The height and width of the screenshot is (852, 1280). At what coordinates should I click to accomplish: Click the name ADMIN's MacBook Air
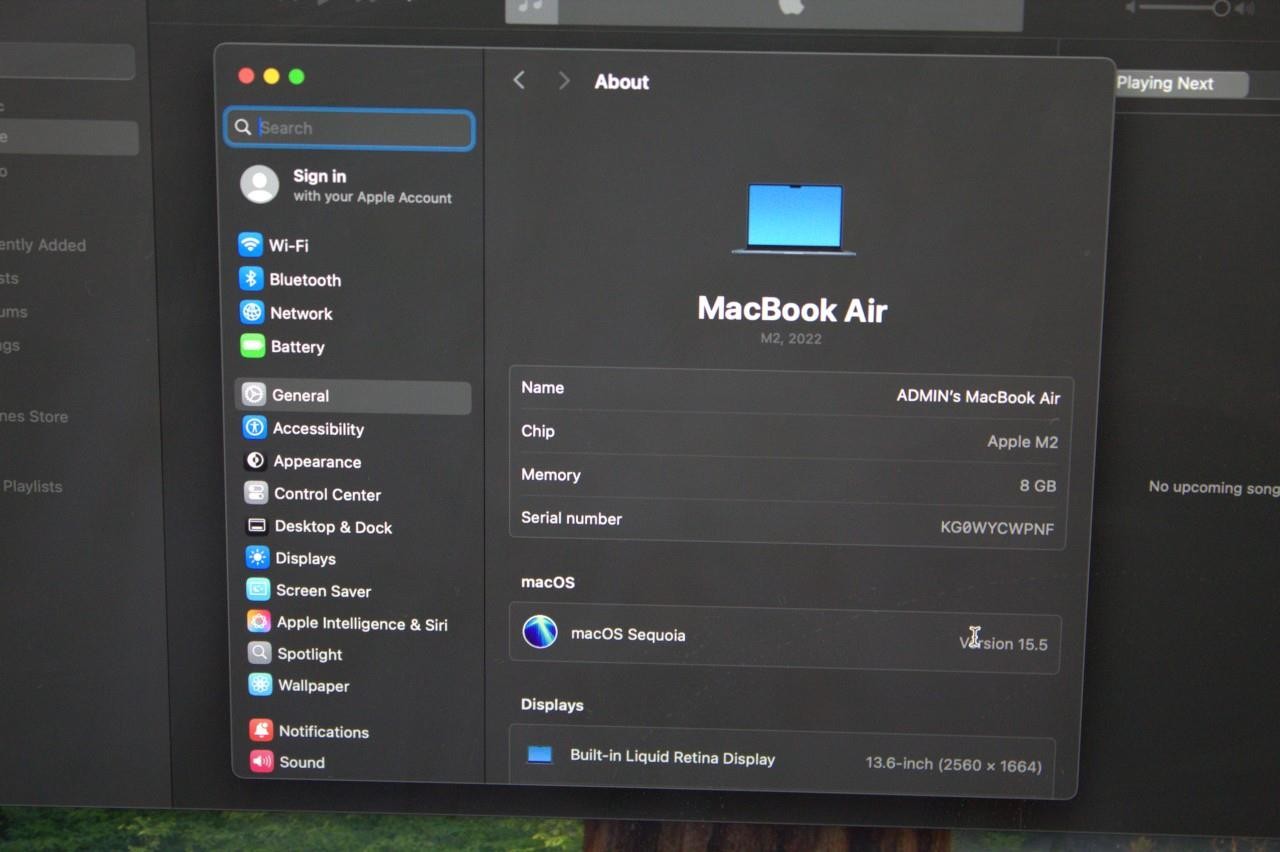pos(978,397)
